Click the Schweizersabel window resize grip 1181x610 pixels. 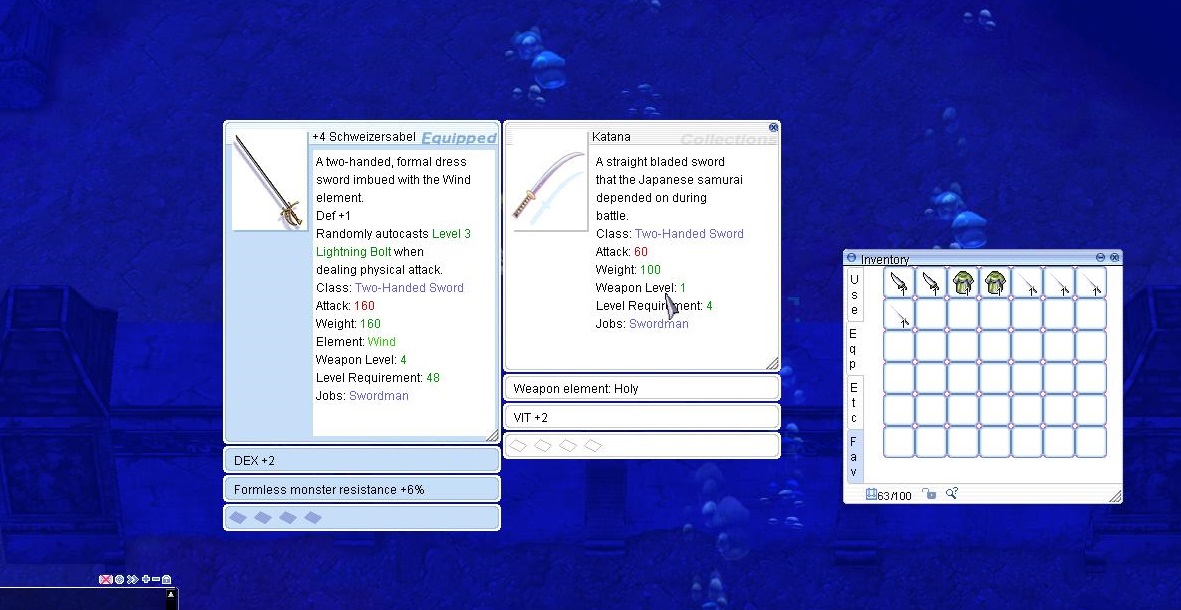[493, 435]
